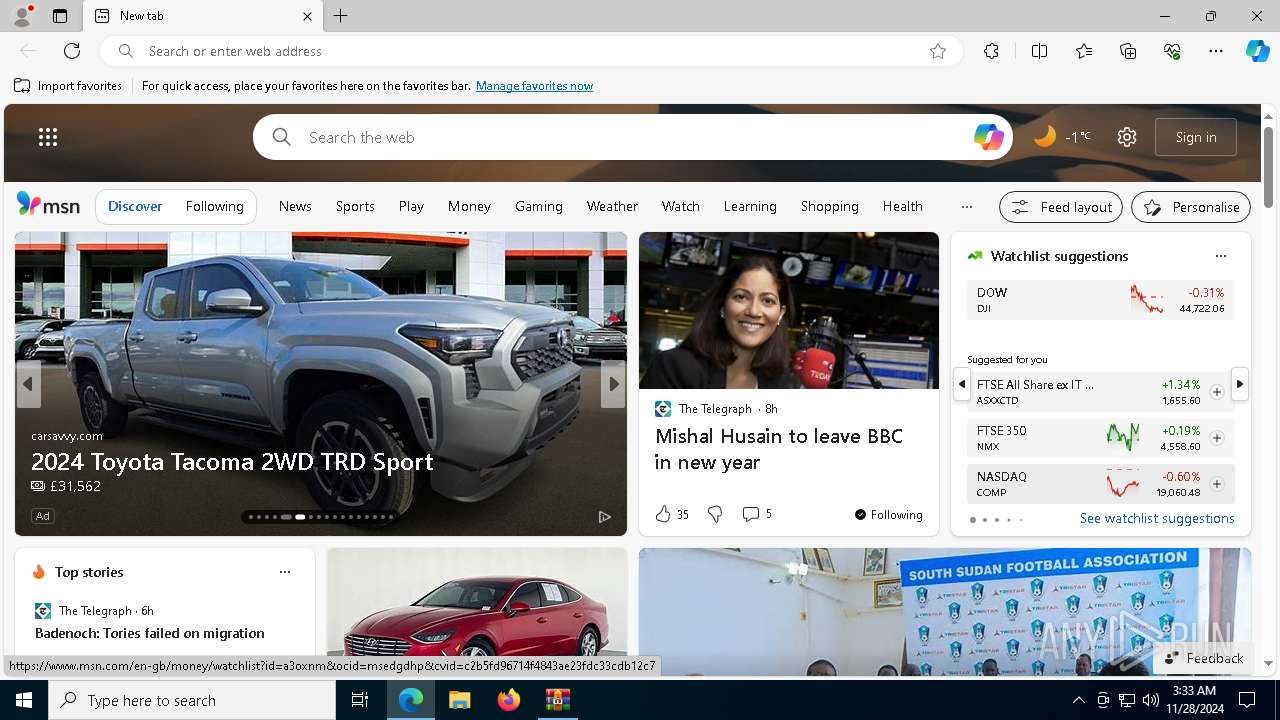The image size is (1280, 720).
Task: Add NASDAQ to watchlist
Action: tap(1217, 484)
